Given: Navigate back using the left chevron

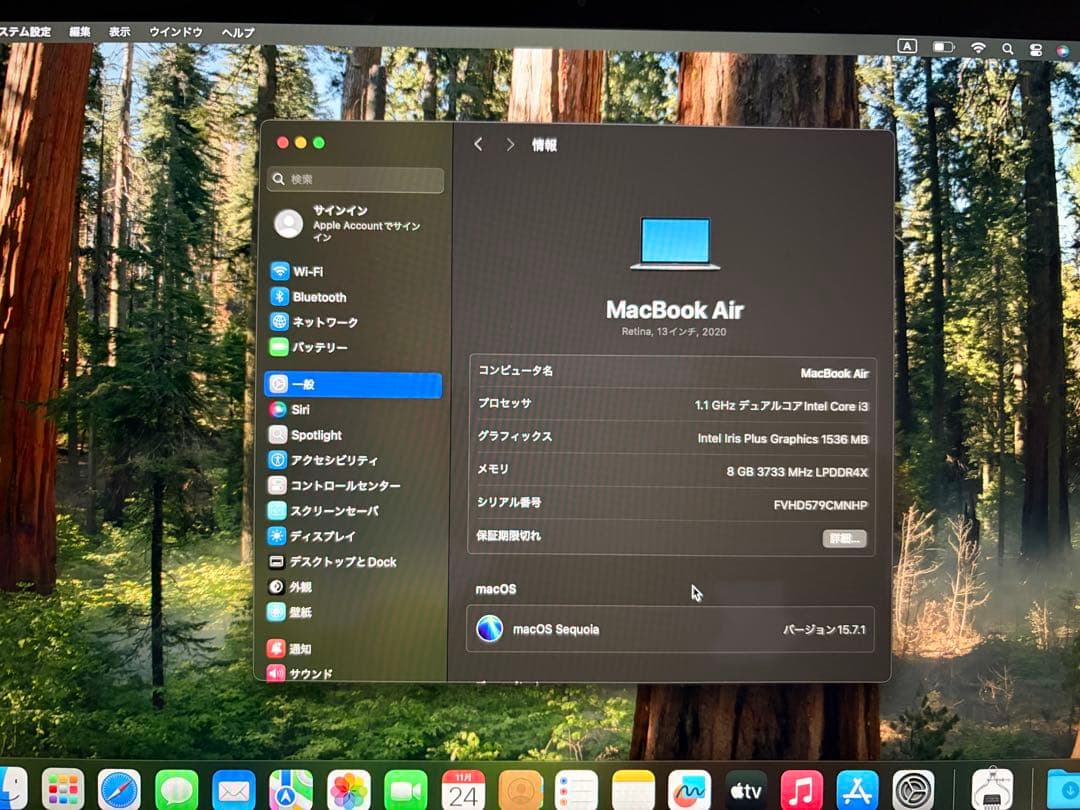Looking at the screenshot, I should [x=480, y=144].
